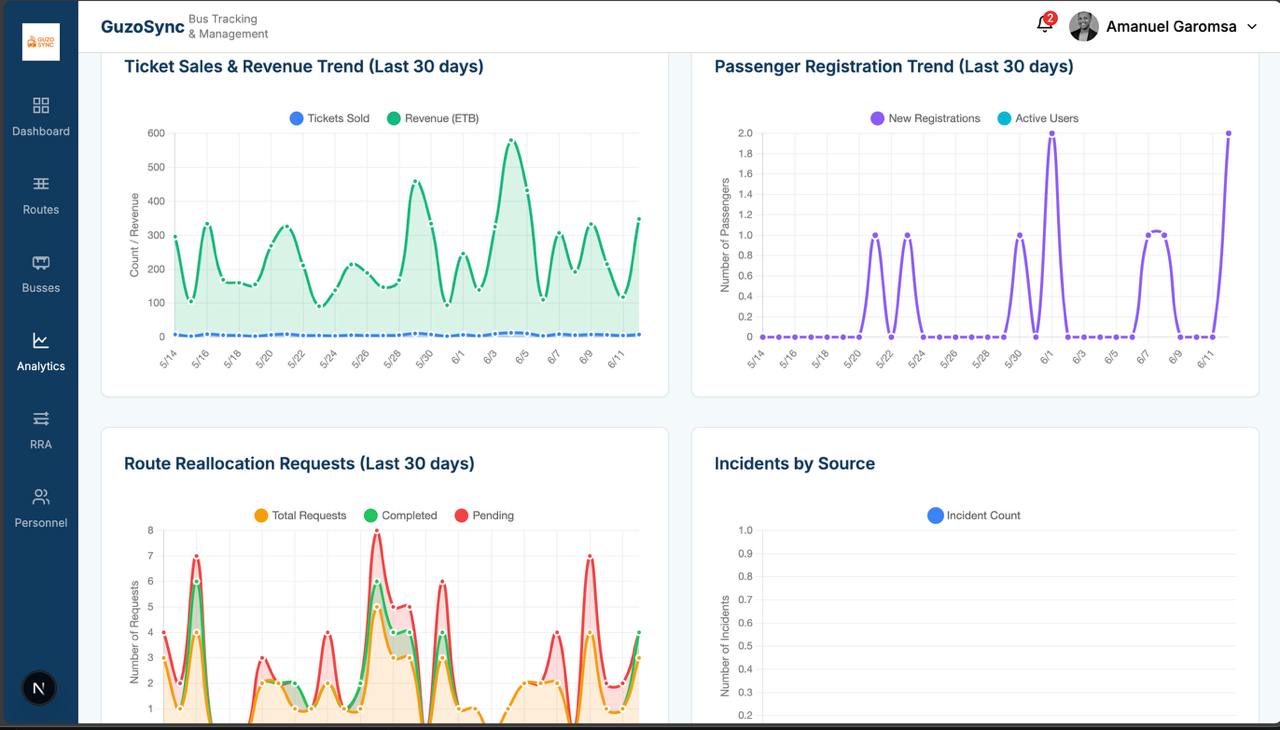Click the Routes sidebar icon
Viewport: 1280px width, 730px height.
point(41,184)
